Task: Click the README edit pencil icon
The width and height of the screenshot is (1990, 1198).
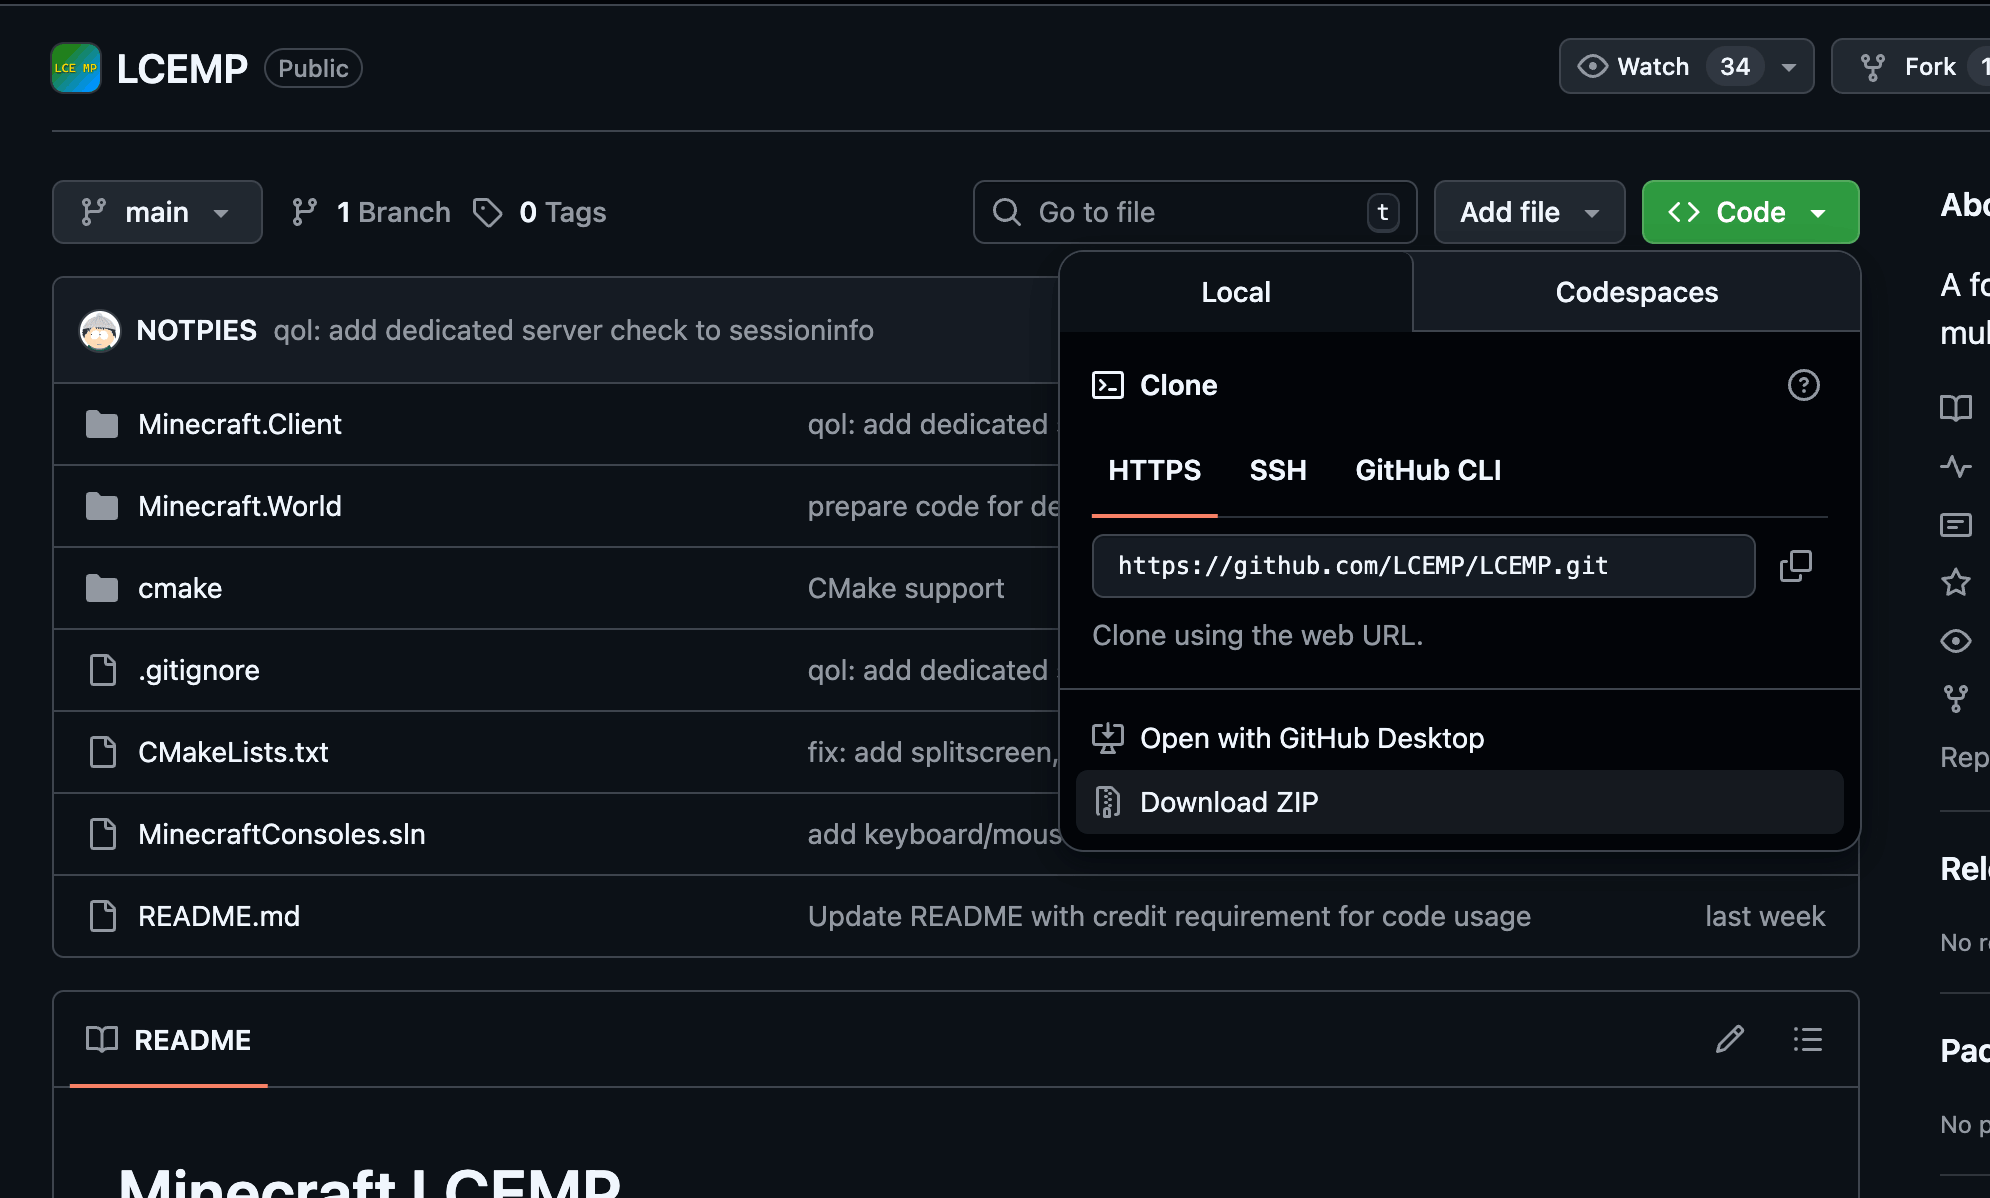Action: pyautogui.click(x=1730, y=1039)
